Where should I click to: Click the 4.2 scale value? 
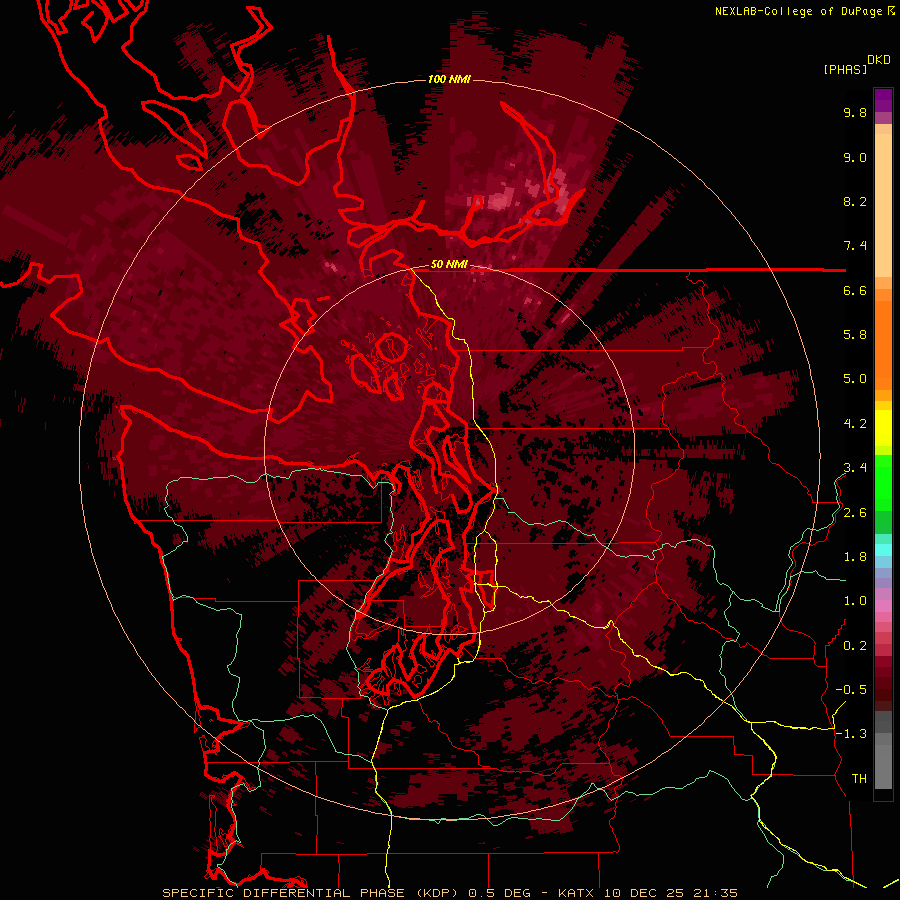point(855,424)
